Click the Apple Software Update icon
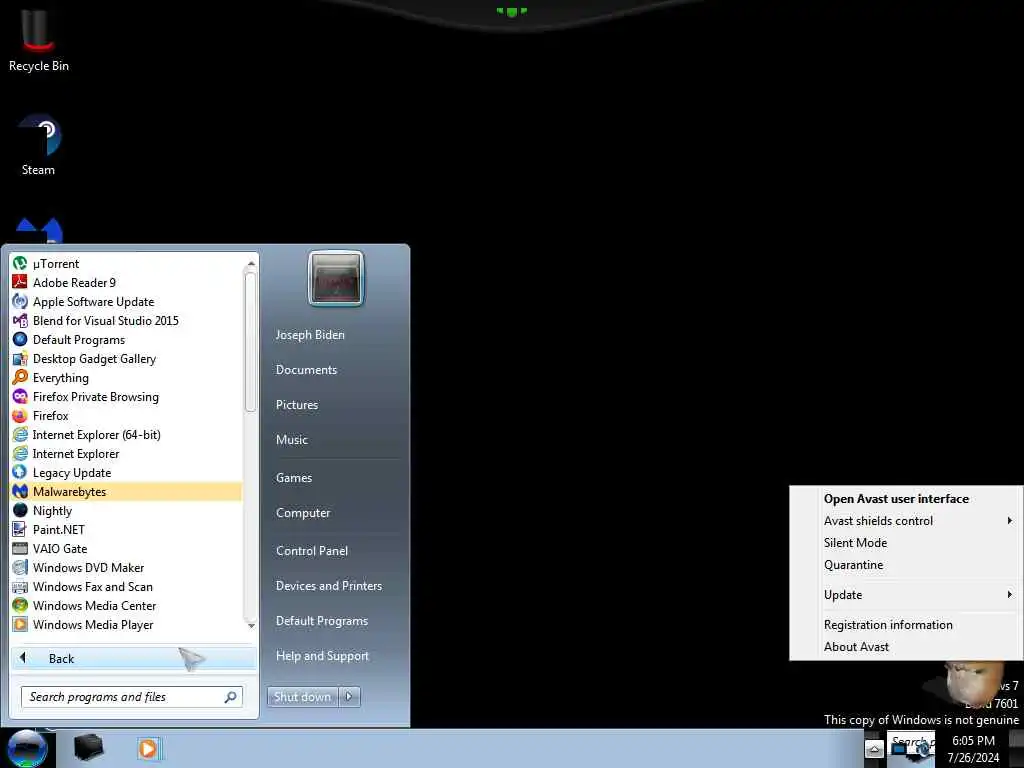Viewport: 1024px width, 768px height. [x=20, y=301]
